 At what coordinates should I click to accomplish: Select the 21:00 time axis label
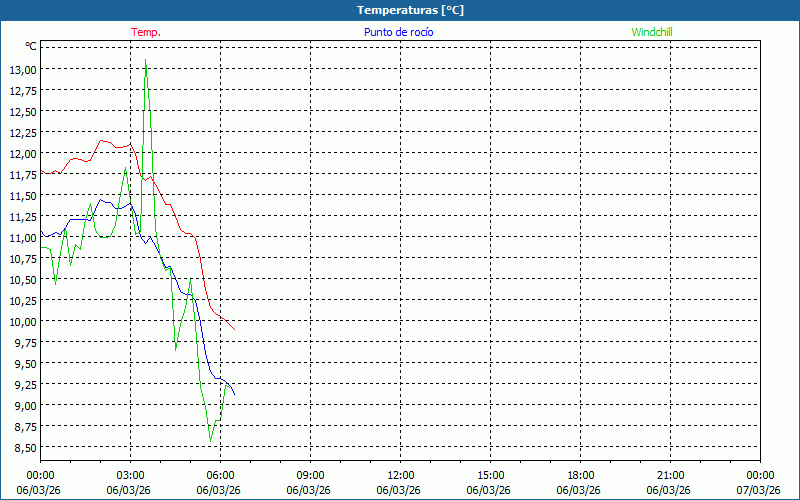670,475
